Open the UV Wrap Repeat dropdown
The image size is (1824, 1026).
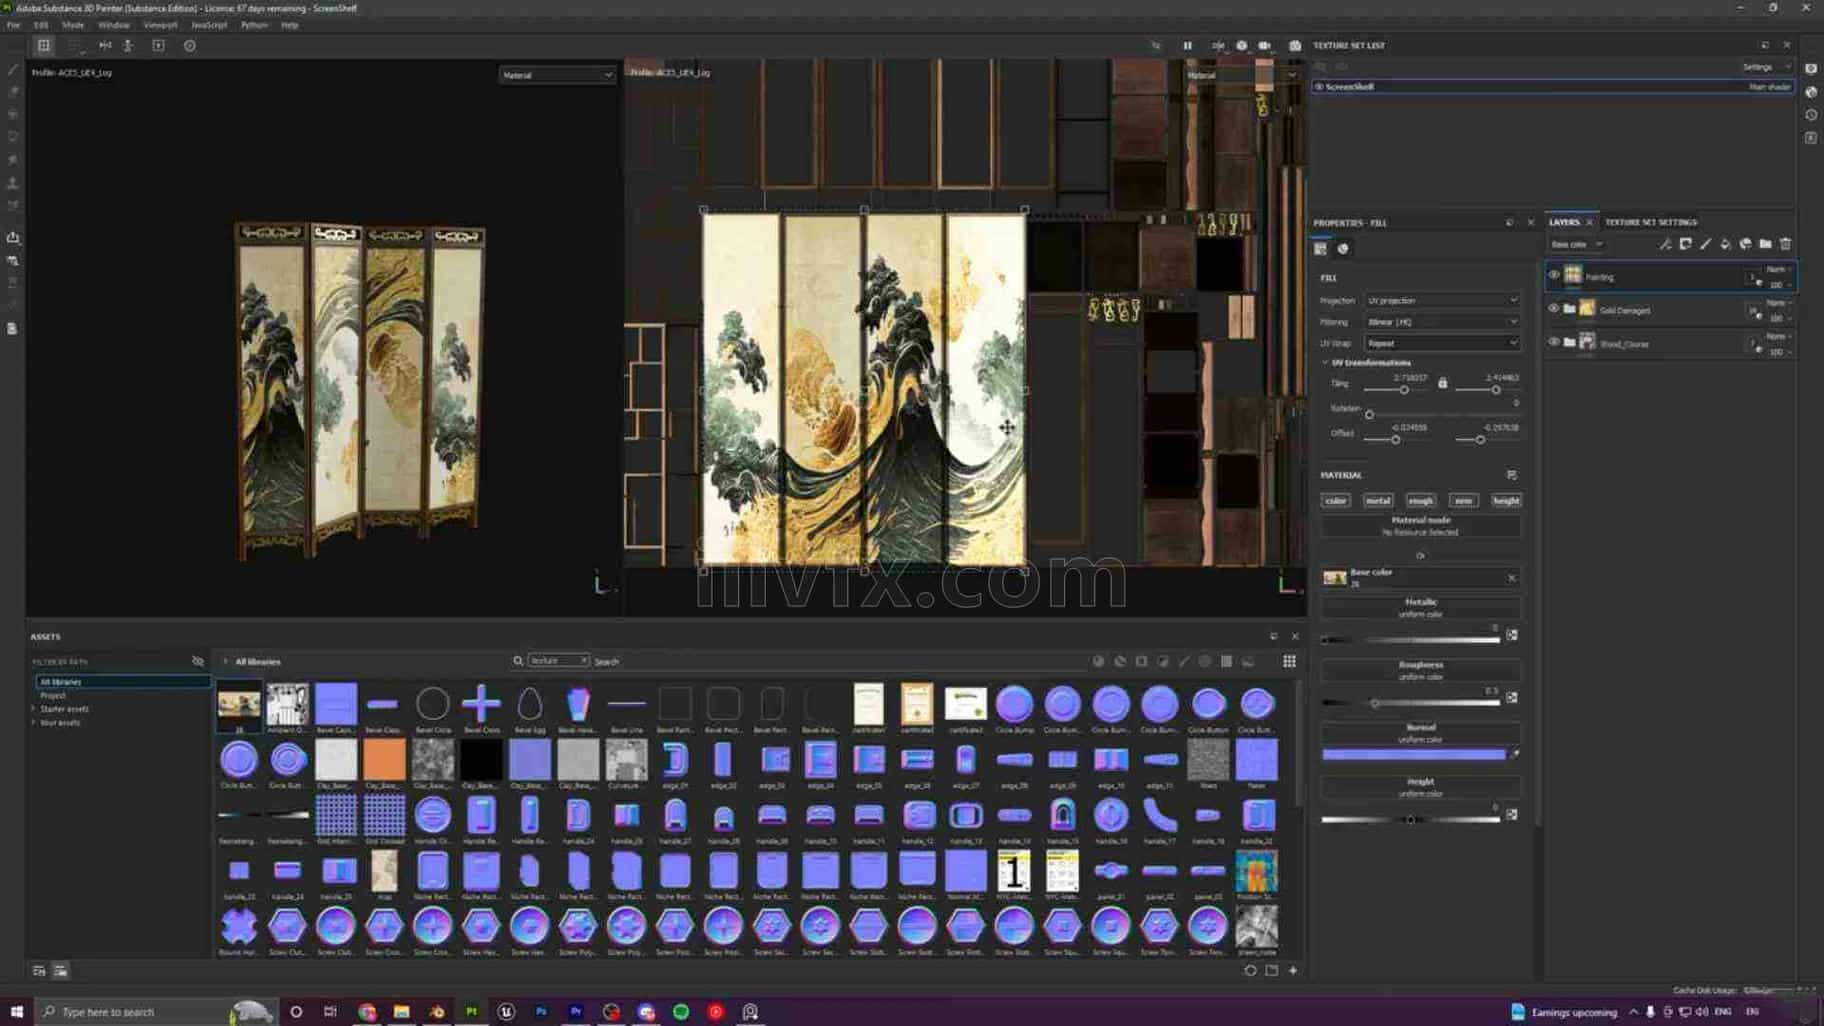point(1442,343)
